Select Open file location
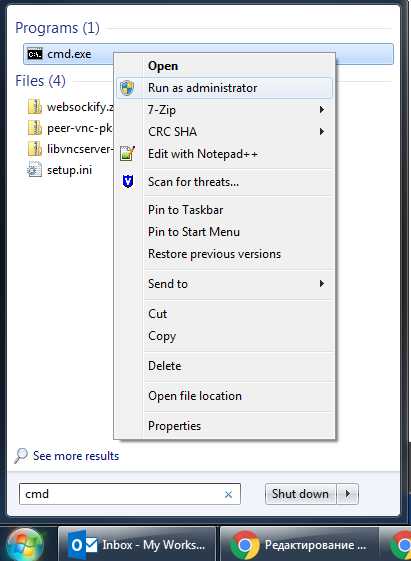This screenshot has width=411, height=561. [x=195, y=396]
